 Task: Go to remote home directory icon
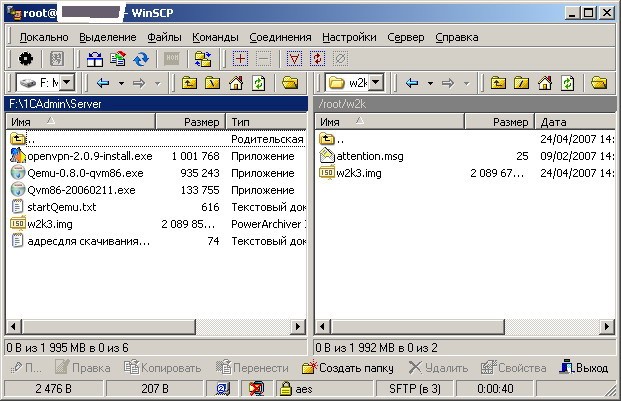click(545, 83)
